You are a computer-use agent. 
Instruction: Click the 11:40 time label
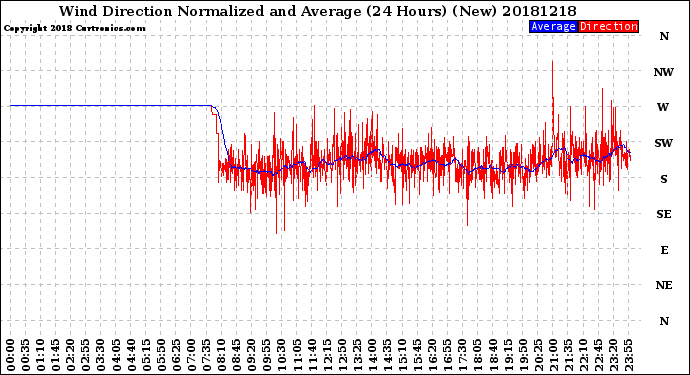312,355
